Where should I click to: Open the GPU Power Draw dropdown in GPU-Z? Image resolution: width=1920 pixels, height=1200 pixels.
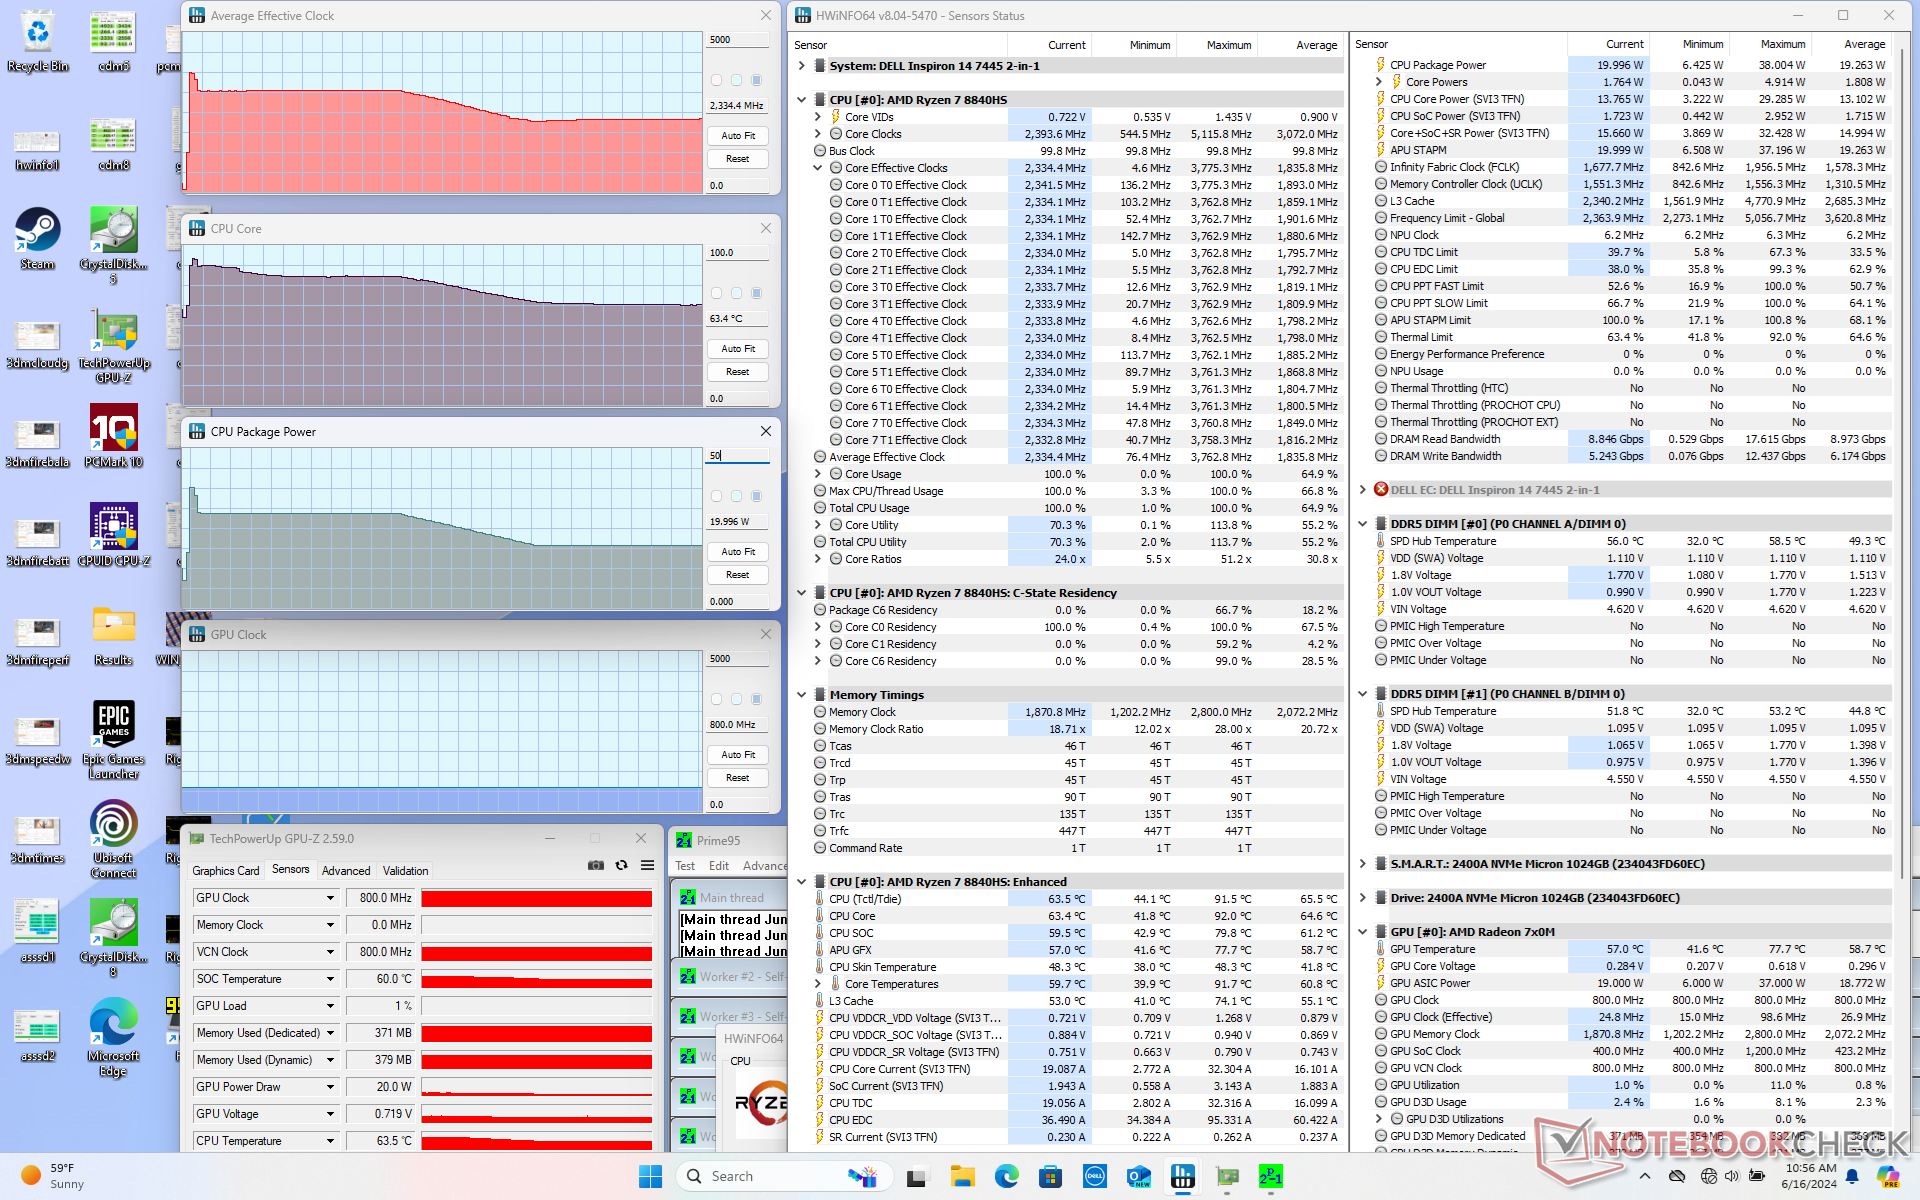click(330, 1087)
